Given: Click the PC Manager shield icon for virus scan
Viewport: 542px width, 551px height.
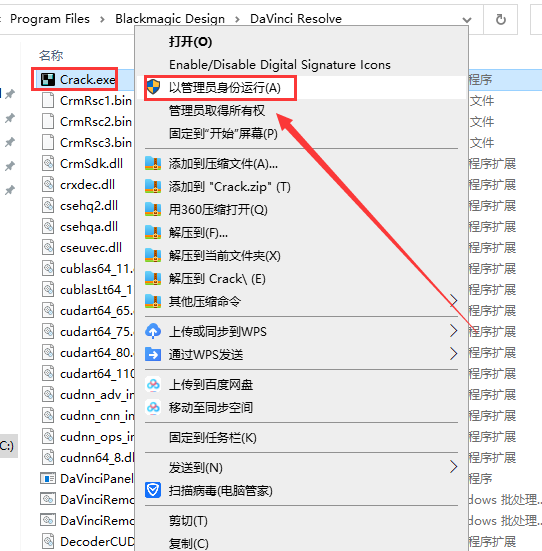Looking at the screenshot, I should pyautogui.click(x=153, y=490).
